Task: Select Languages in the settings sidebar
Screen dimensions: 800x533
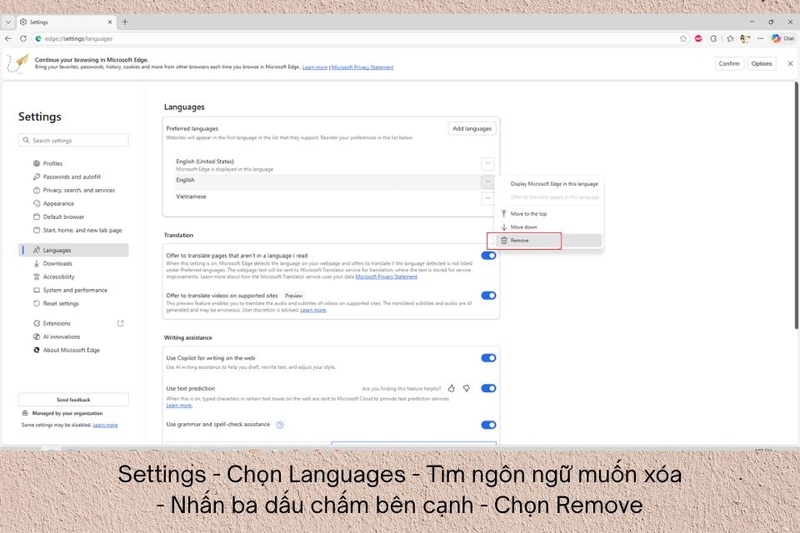Action: pos(74,250)
